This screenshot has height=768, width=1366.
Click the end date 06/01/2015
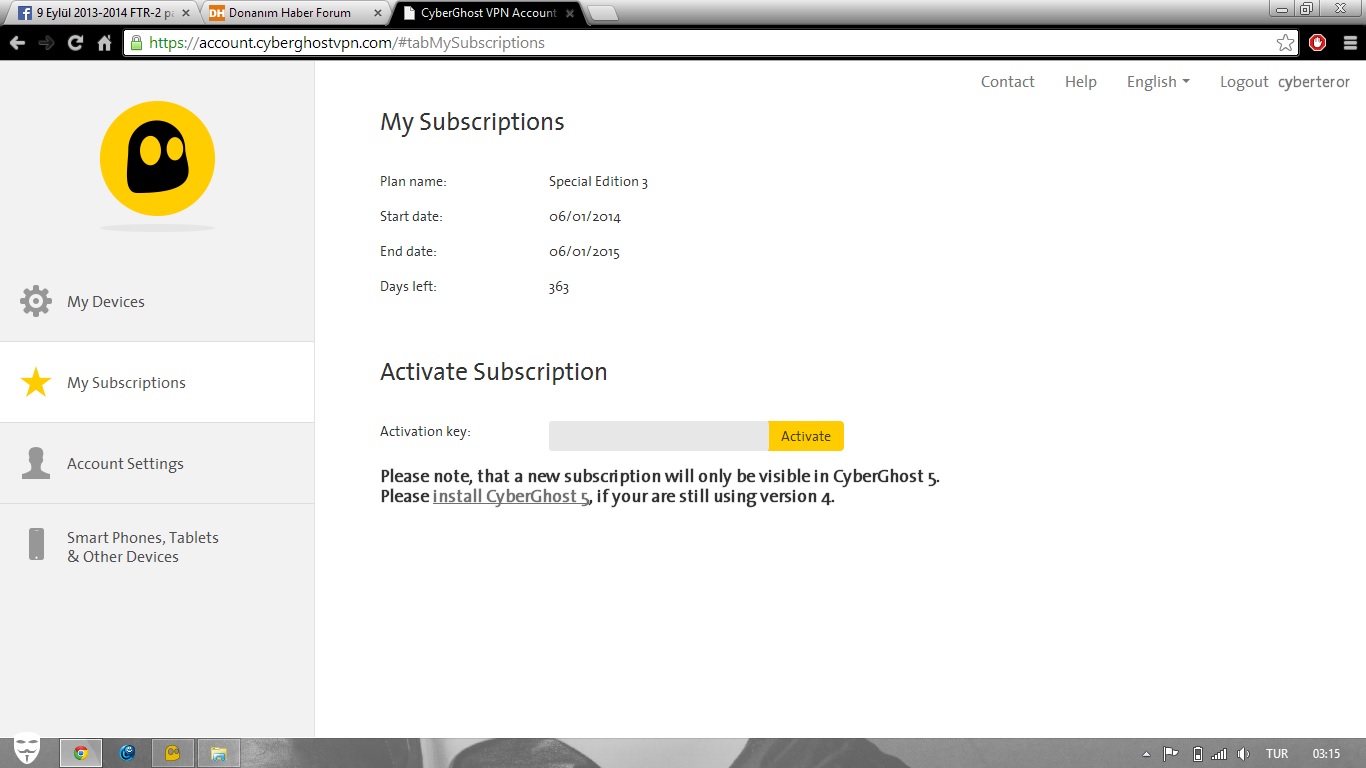point(584,251)
